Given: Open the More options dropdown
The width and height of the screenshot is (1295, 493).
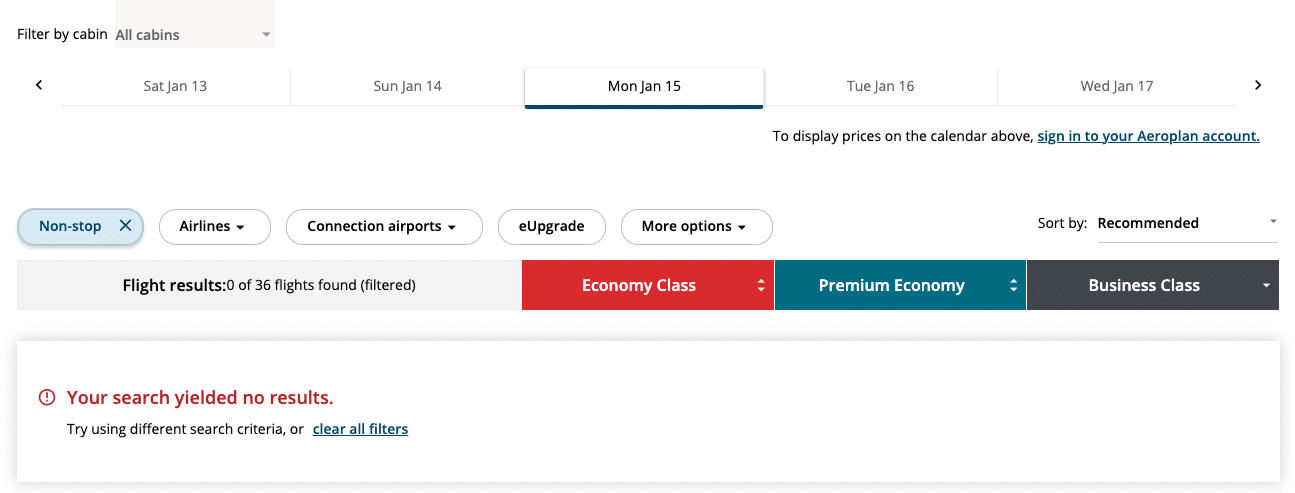Looking at the screenshot, I should [x=696, y=227].
